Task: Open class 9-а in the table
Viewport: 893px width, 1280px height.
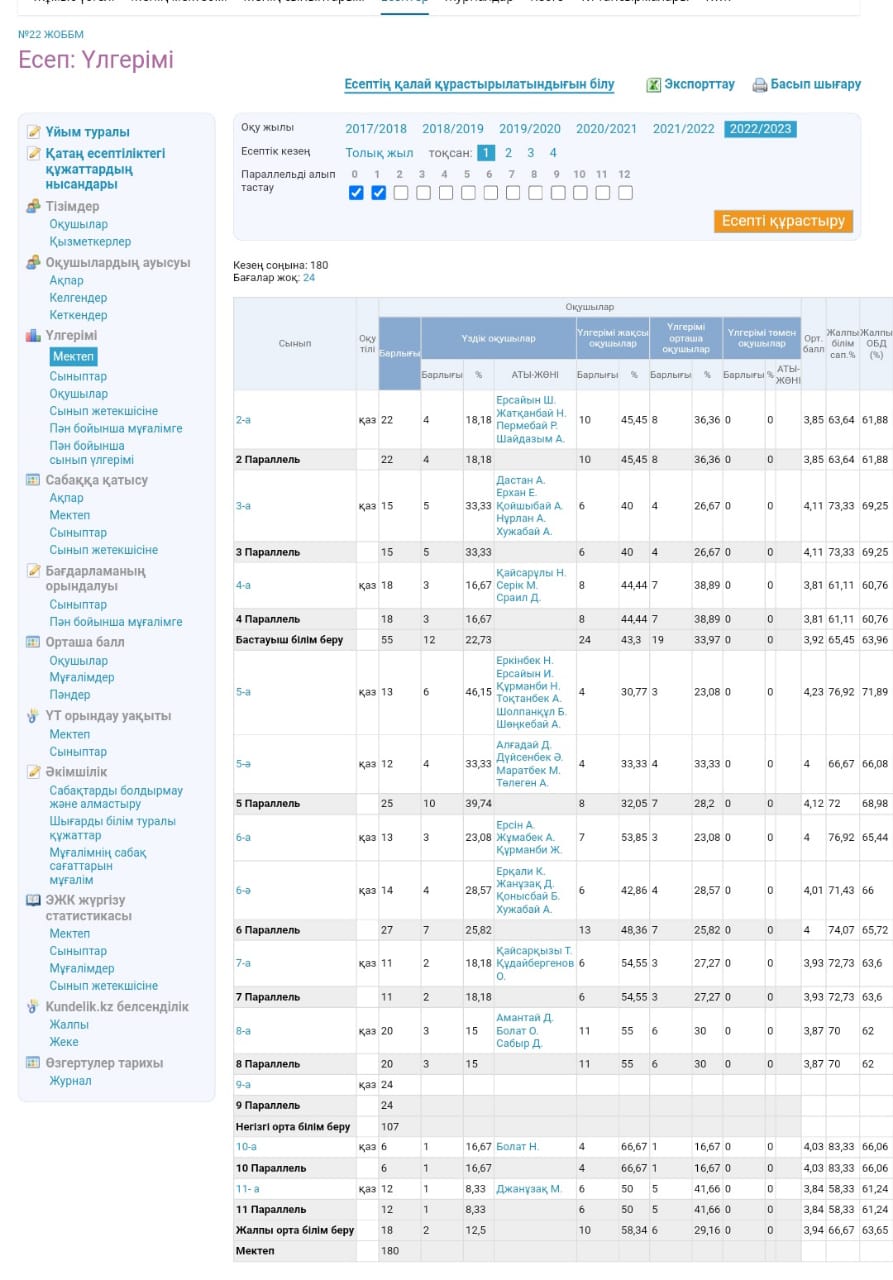Action: (243, 1084)
